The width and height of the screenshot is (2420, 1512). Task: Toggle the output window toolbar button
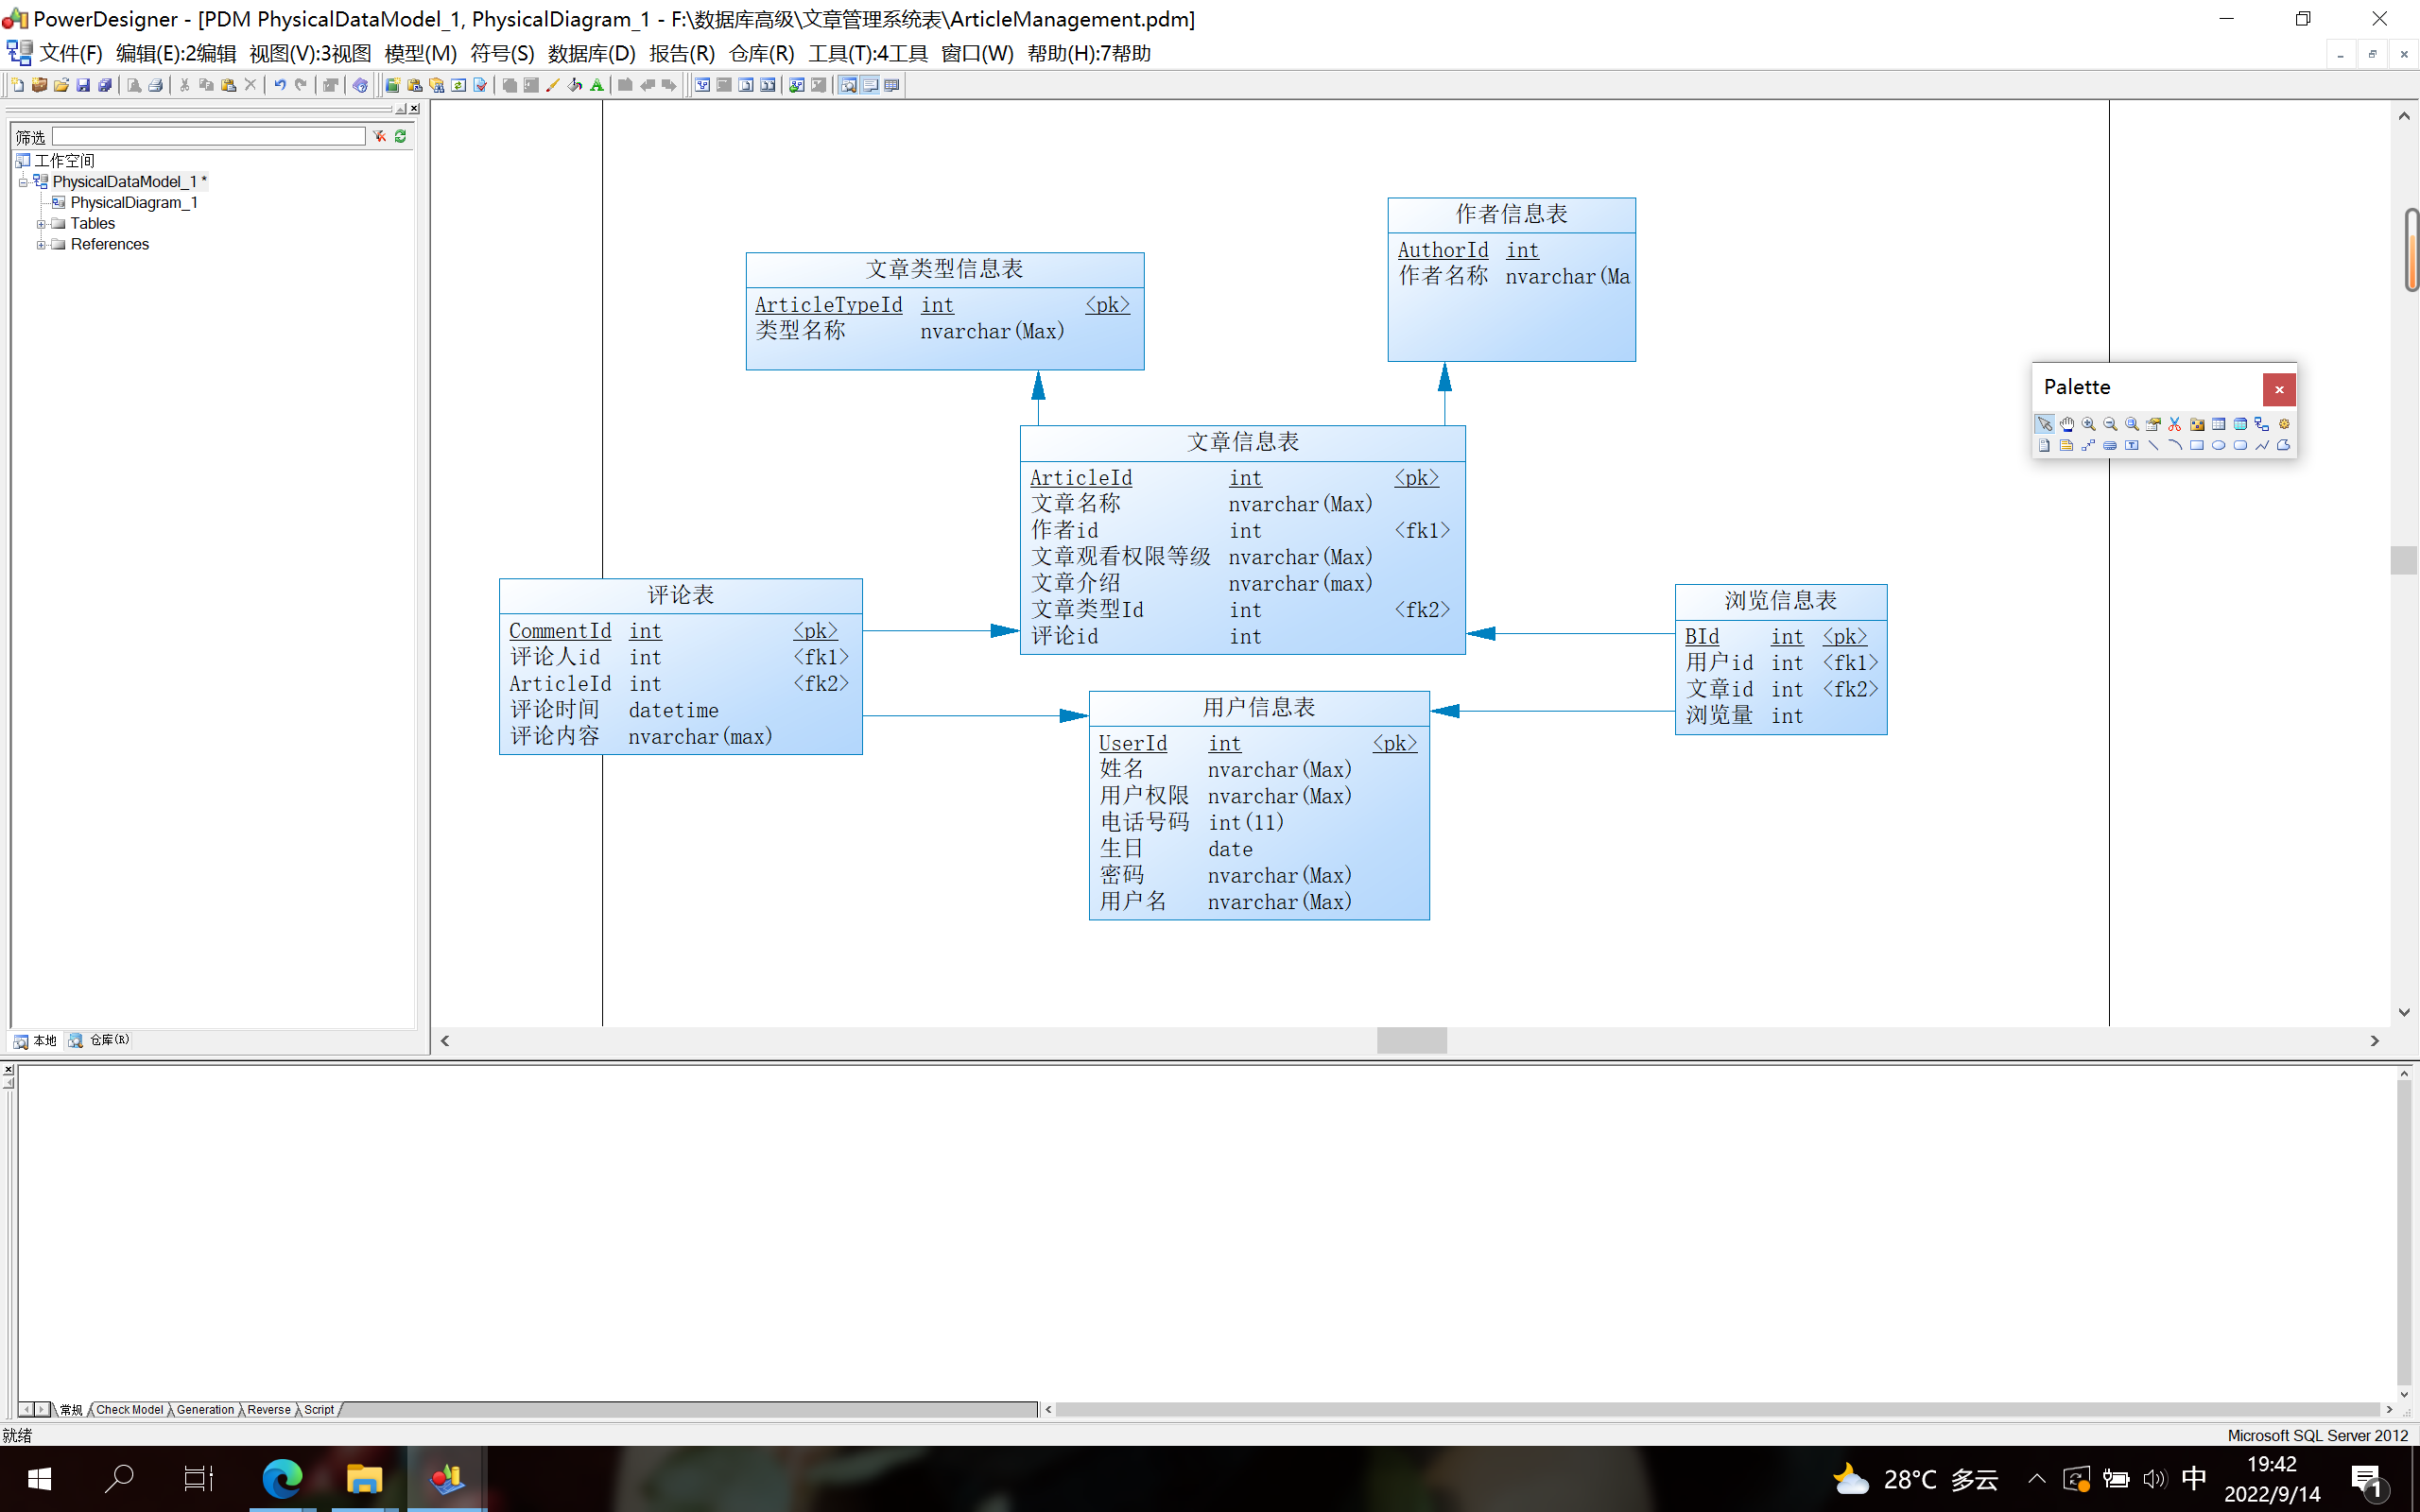[x=870, y=85]
